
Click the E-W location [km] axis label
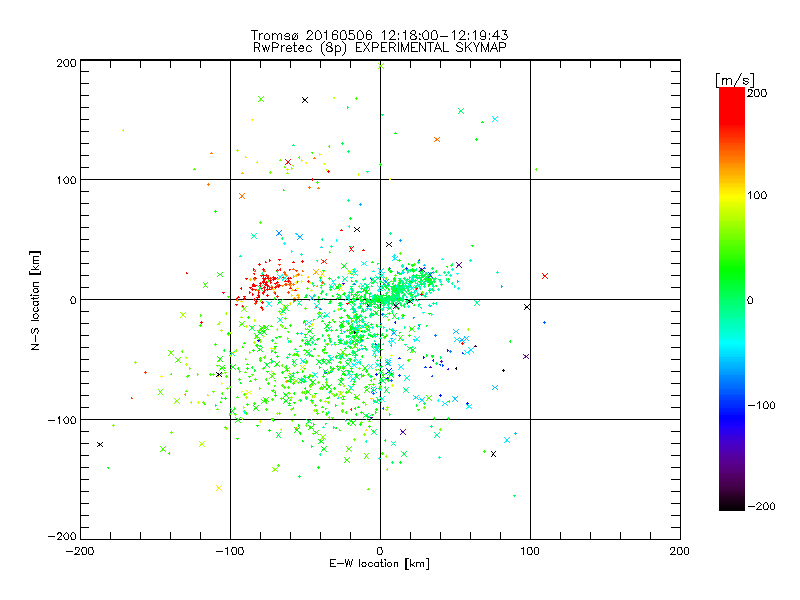[x=379, y=563]
